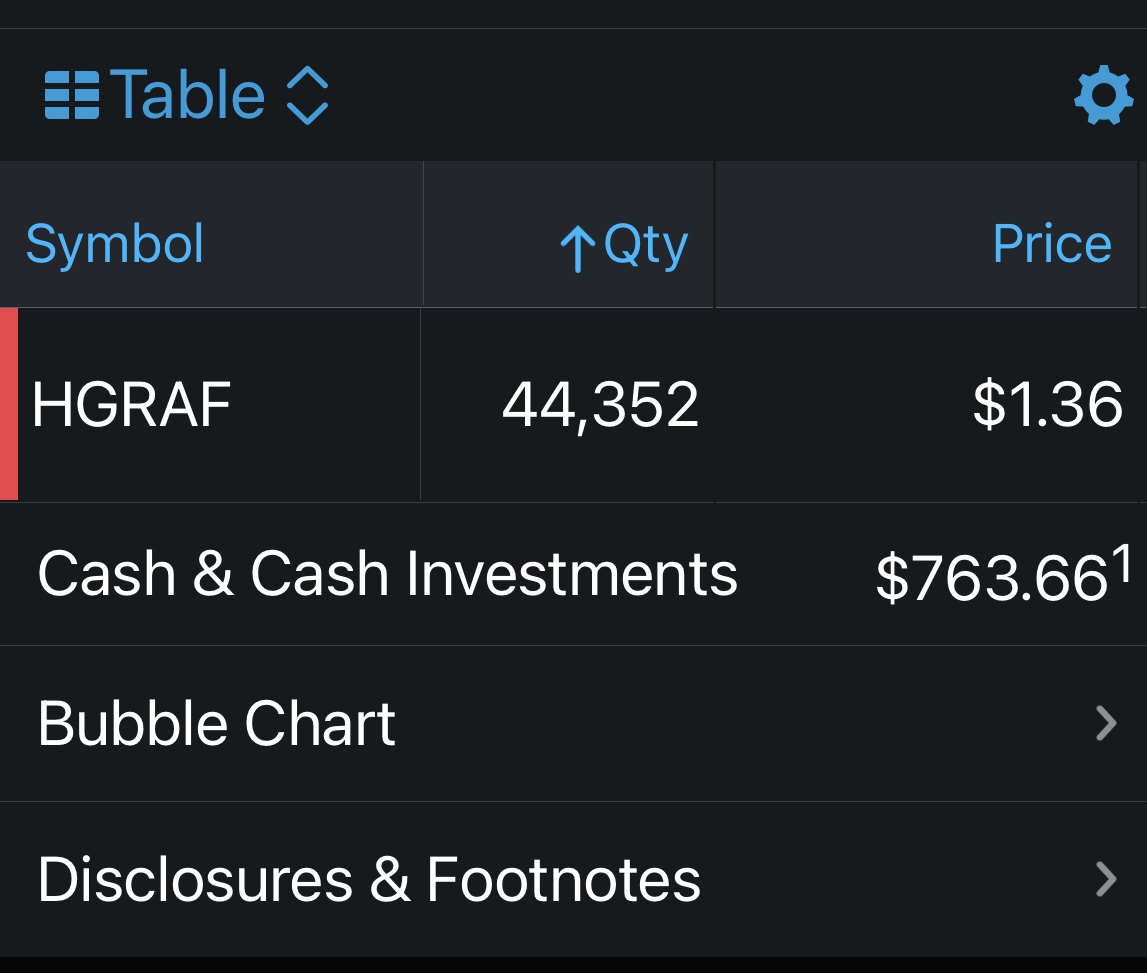Click the divider between Qty and Price headers

tap(715, 235)
